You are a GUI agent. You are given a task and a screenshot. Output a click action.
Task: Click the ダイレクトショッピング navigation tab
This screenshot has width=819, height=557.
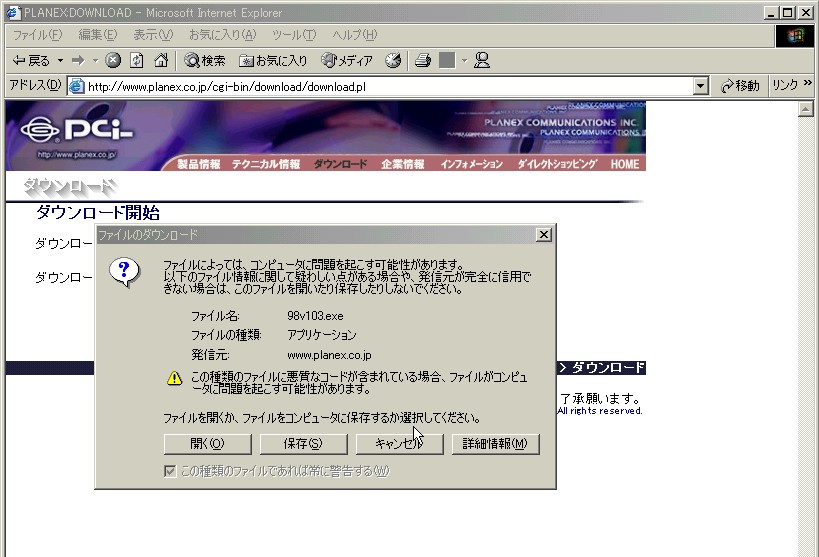(x=557, y=164)
